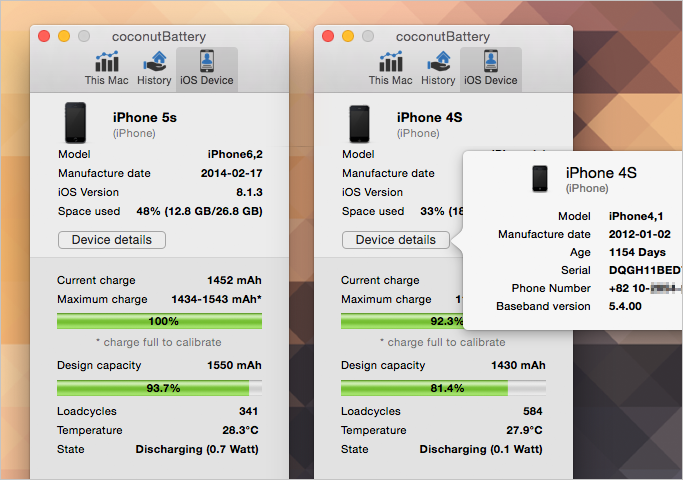Select iOS version value 8.1.3
683x480 pixels.
click(250, 192)
